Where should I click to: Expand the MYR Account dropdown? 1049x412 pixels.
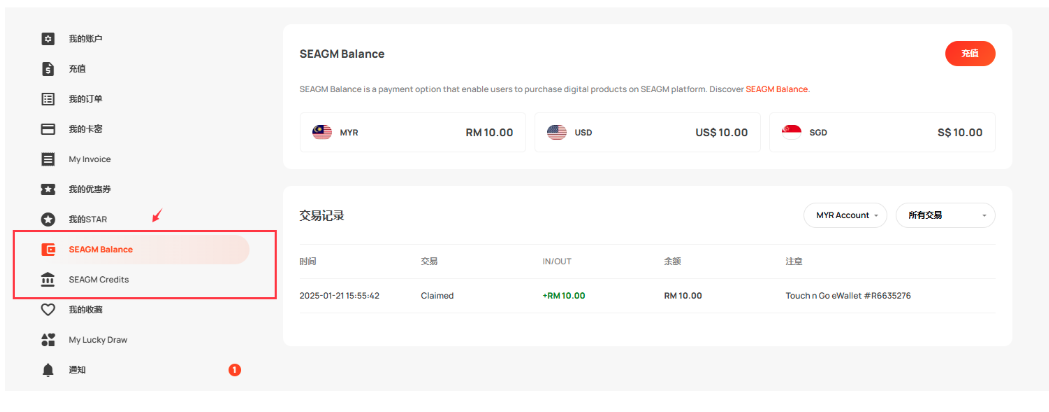(x=845, y=215)
